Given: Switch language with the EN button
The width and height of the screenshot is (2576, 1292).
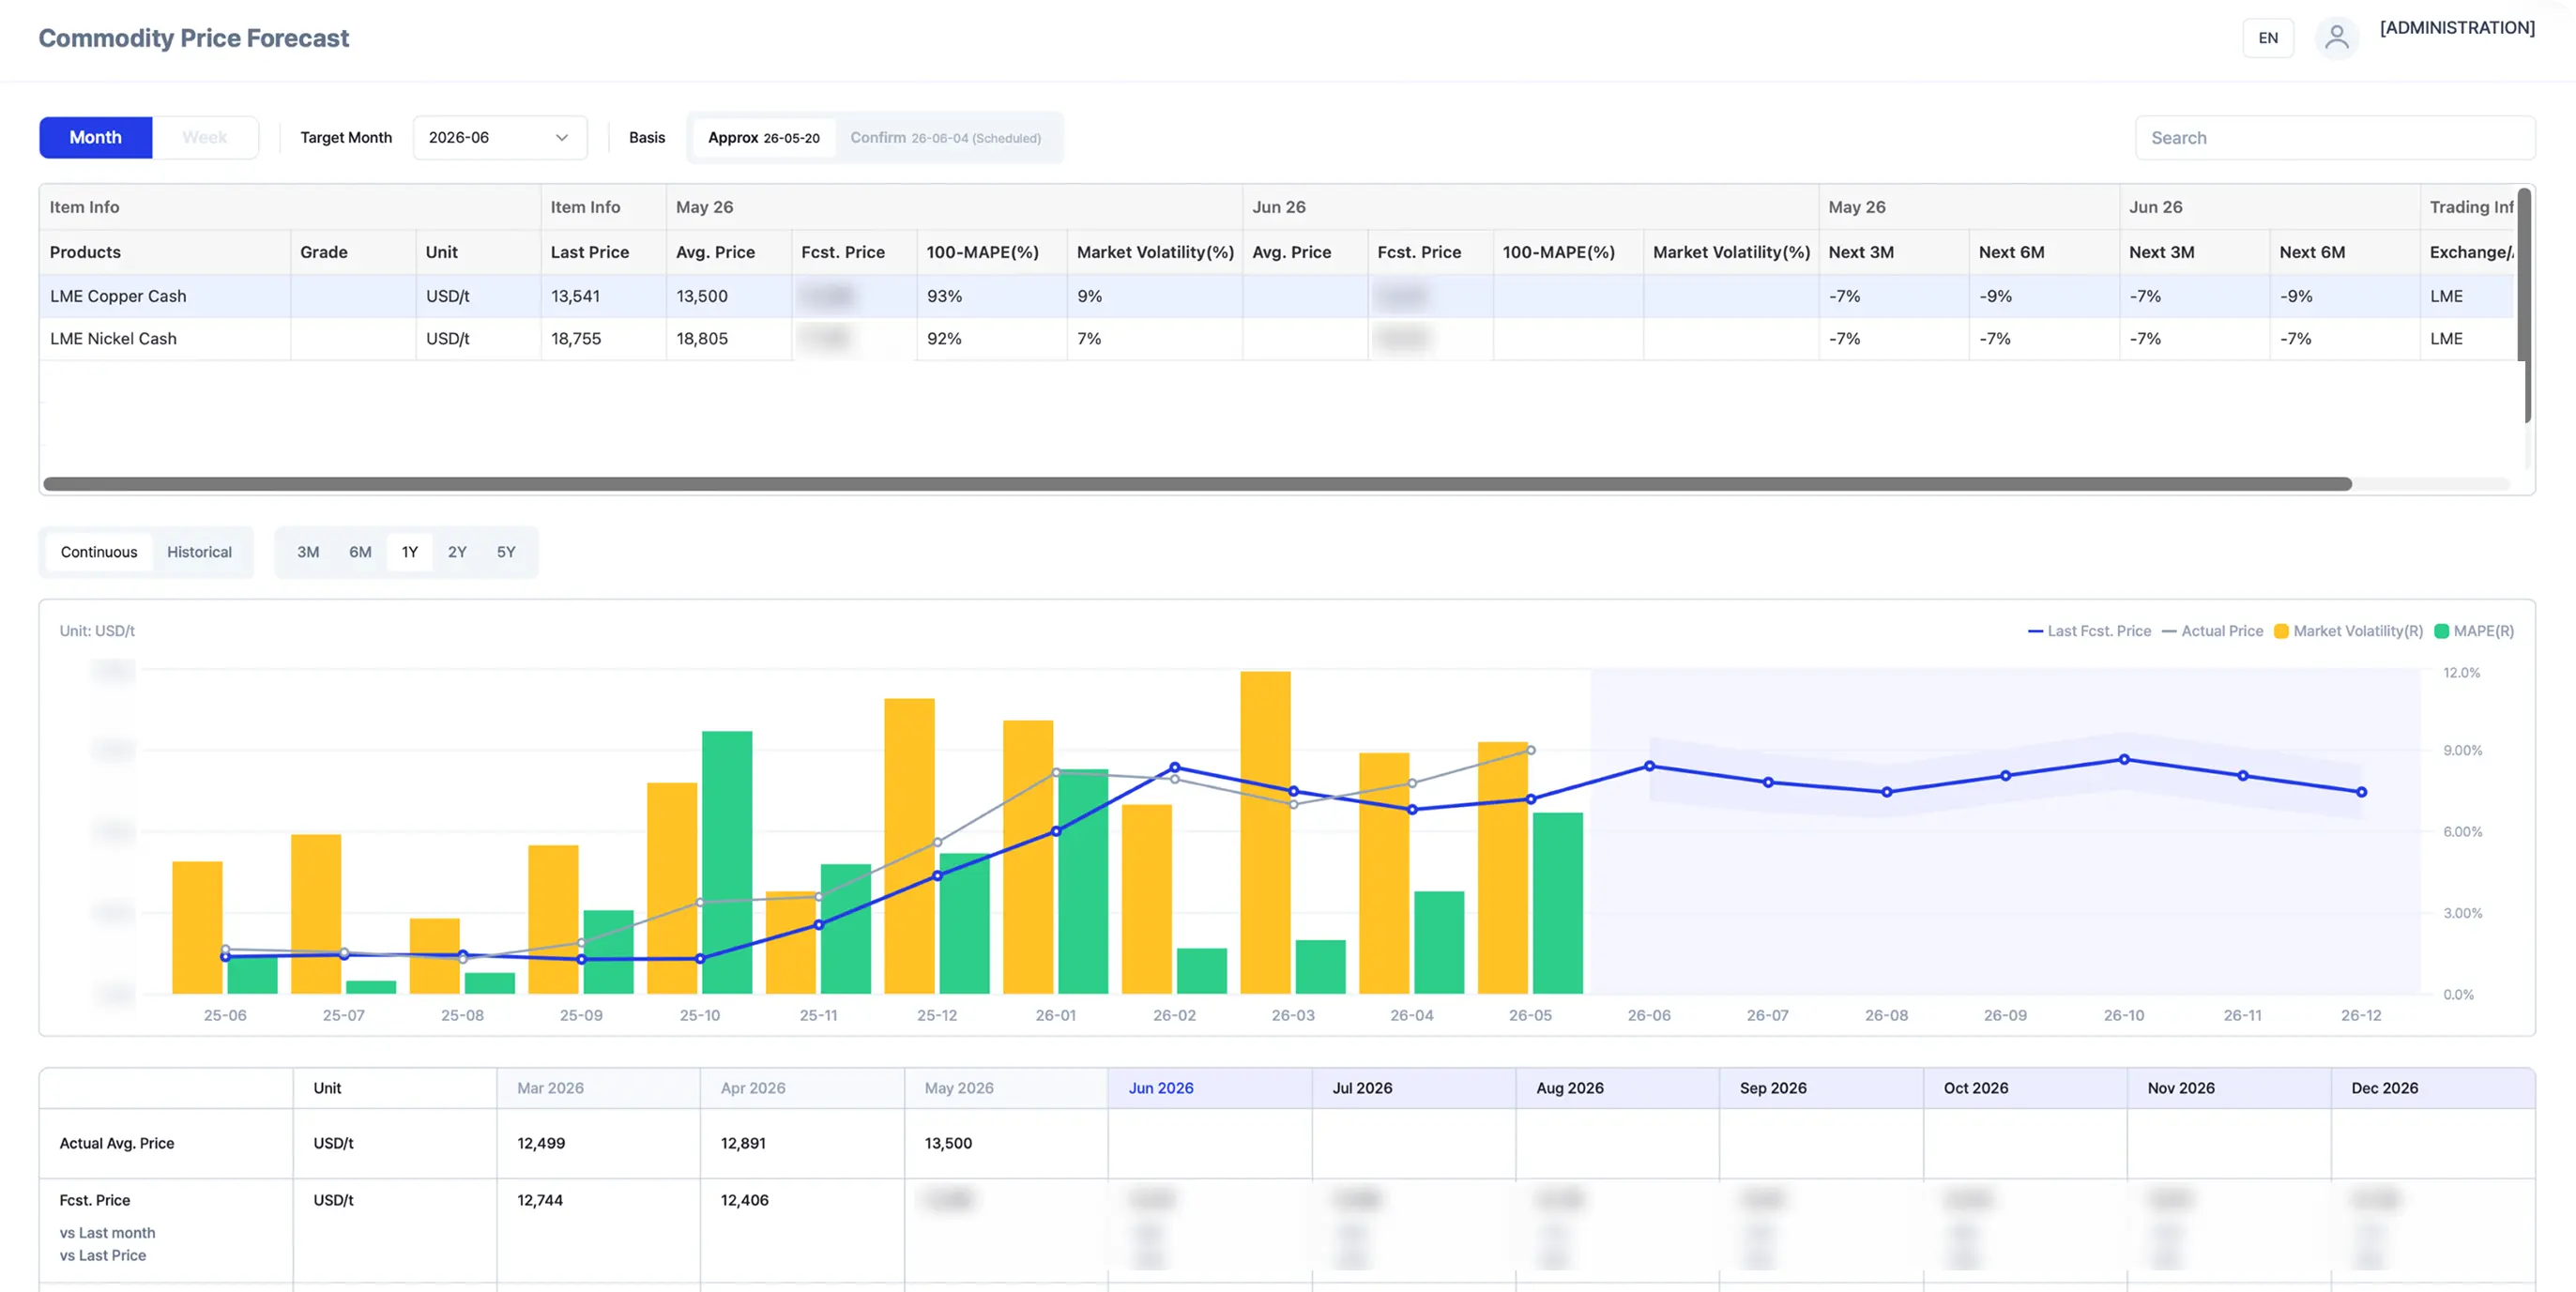Looking at the screenshot, I should tap(2268, 38).
